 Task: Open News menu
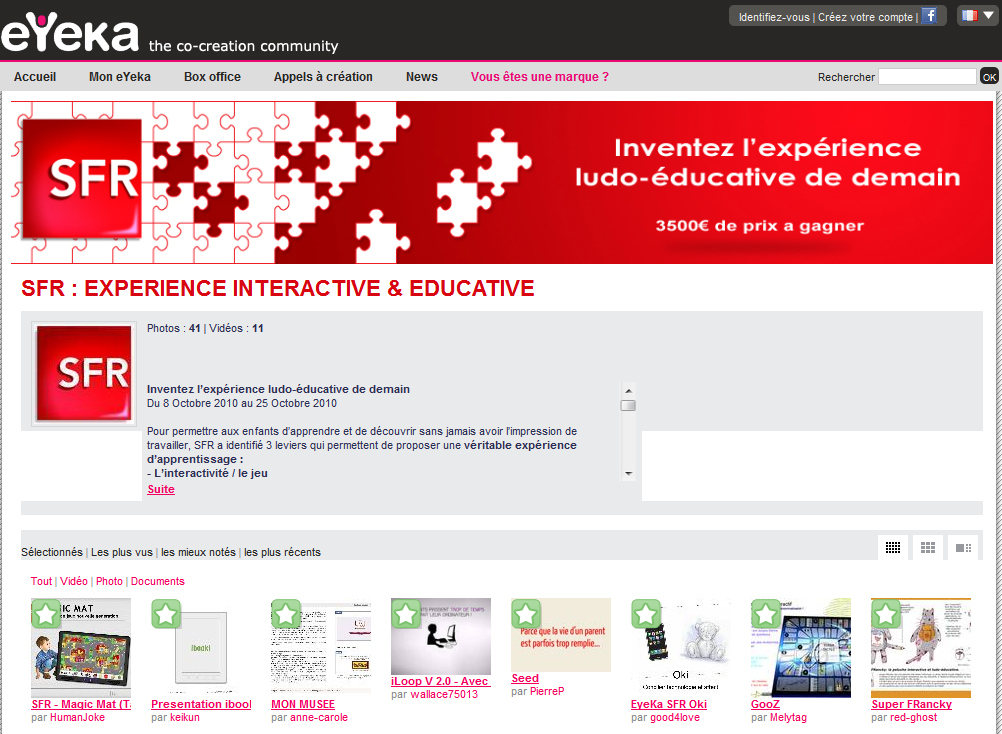[422, 77]
